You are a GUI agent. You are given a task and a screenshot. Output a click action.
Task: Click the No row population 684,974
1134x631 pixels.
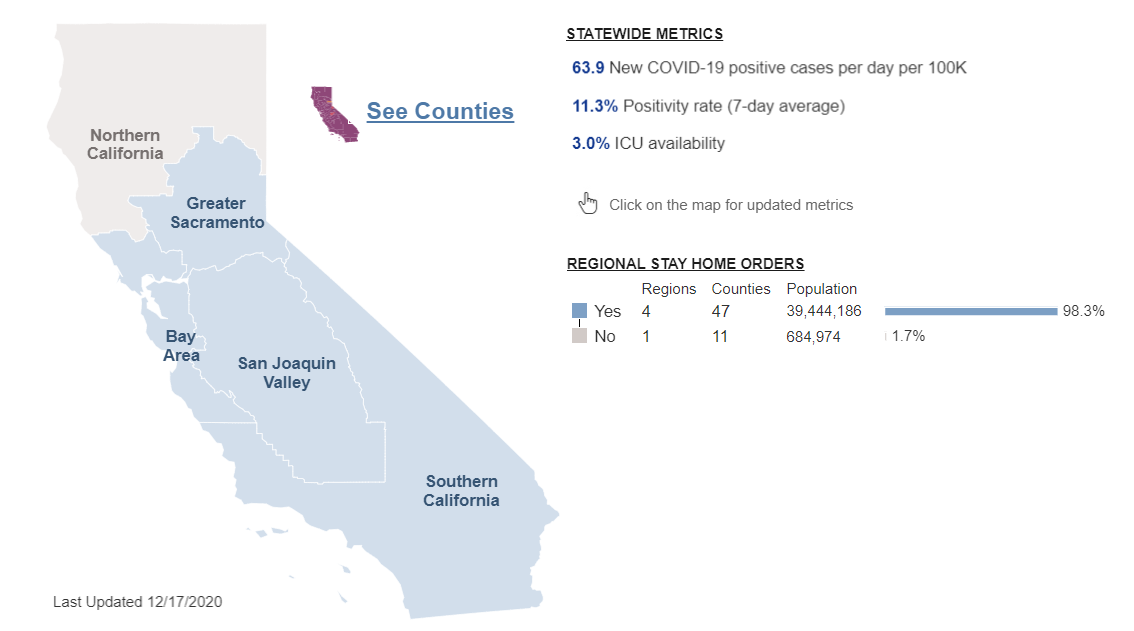point(813,337)
